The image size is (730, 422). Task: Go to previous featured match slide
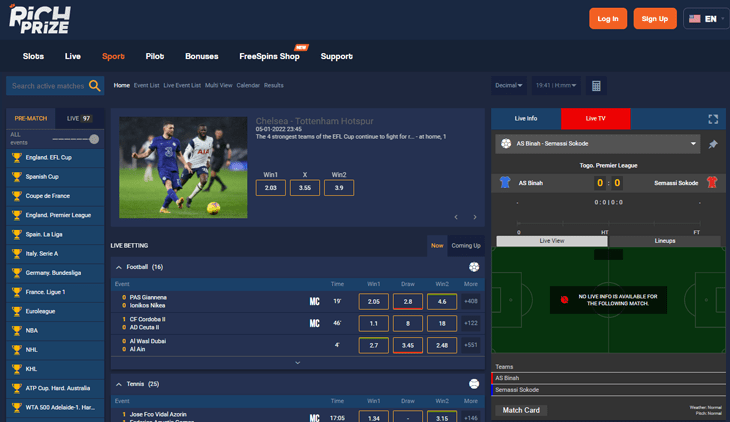pyautogui.click(x=456, y=217)
